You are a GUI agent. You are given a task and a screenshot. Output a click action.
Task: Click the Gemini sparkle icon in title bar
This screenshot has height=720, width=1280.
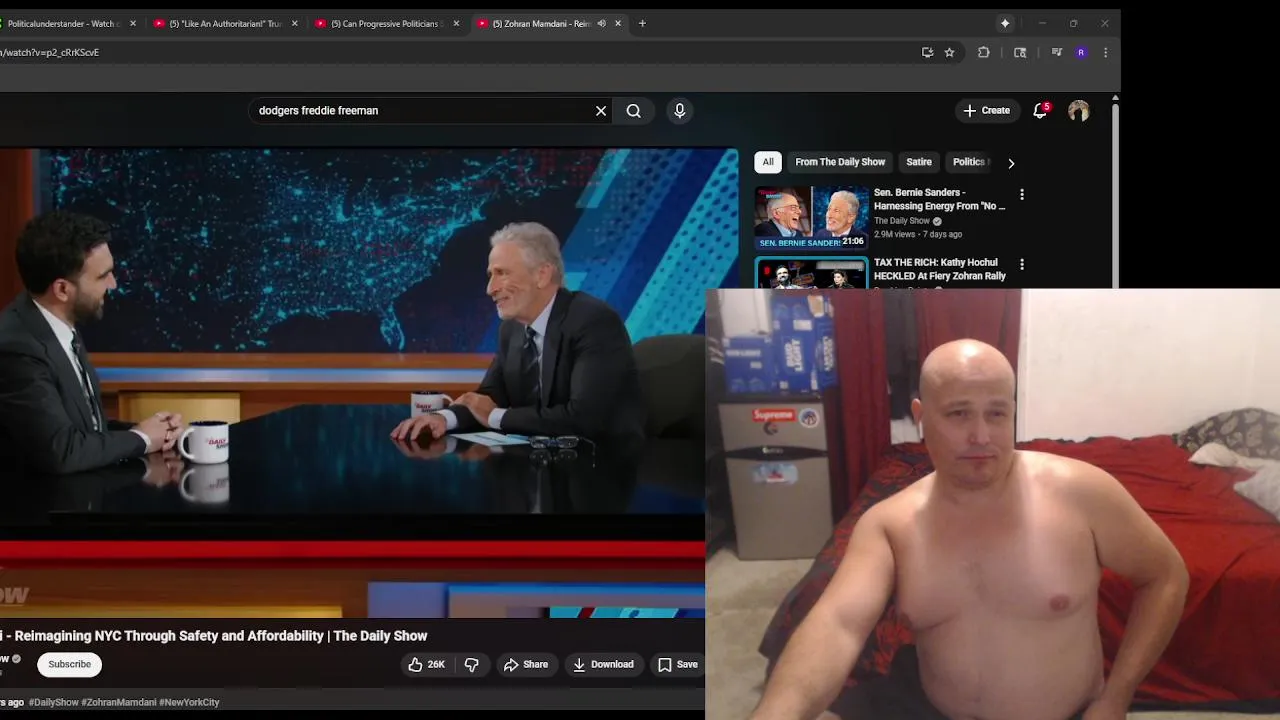pyautogui.click(x=1005, y=24)
